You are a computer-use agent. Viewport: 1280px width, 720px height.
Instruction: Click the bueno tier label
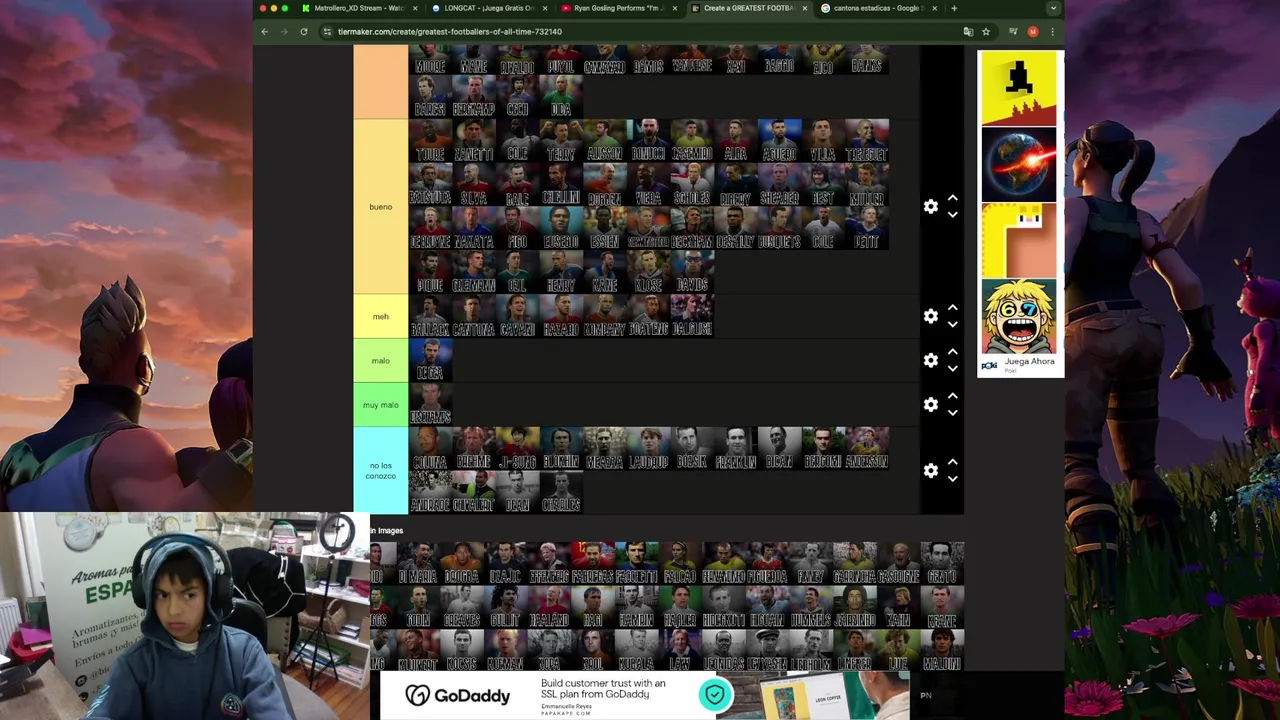click(x=381, y=207)
